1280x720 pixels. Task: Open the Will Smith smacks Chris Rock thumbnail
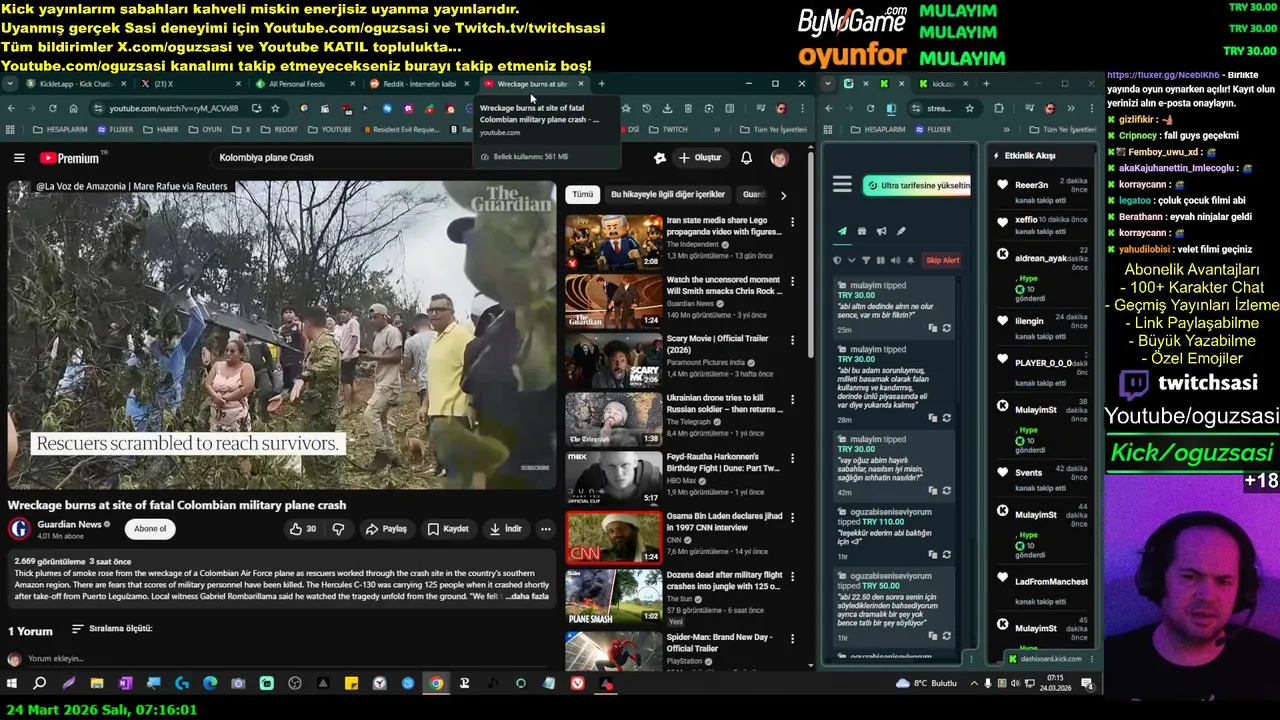coord(613,302)
